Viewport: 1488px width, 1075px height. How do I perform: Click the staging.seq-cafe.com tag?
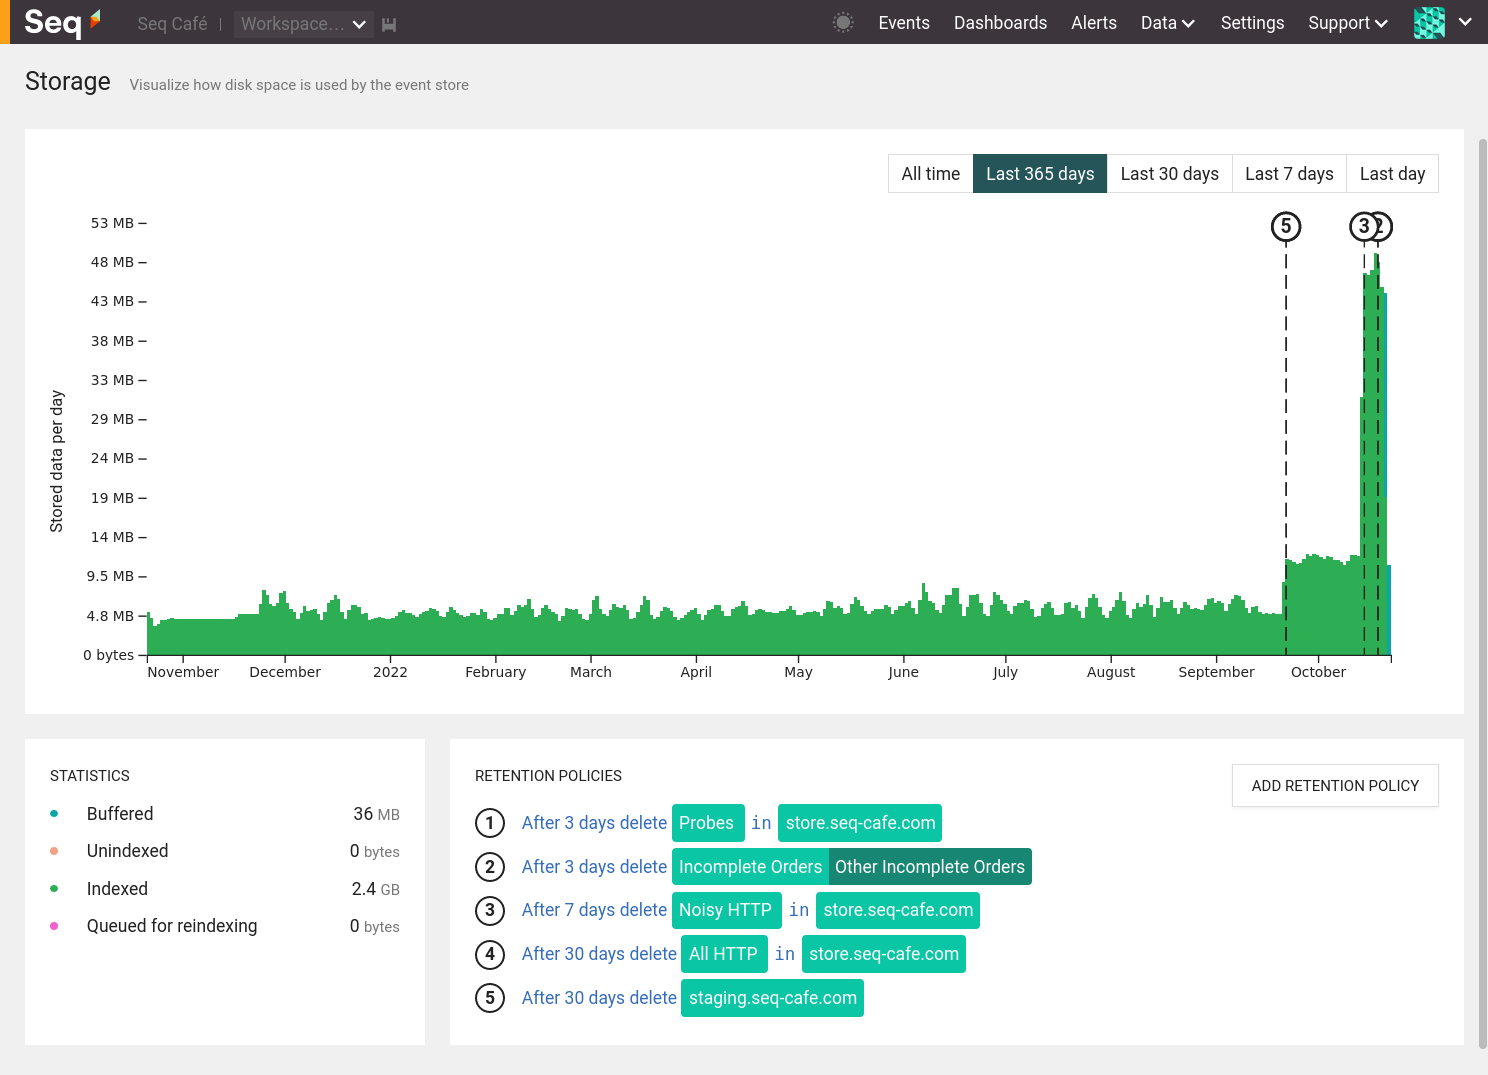(x=772, y=998)
